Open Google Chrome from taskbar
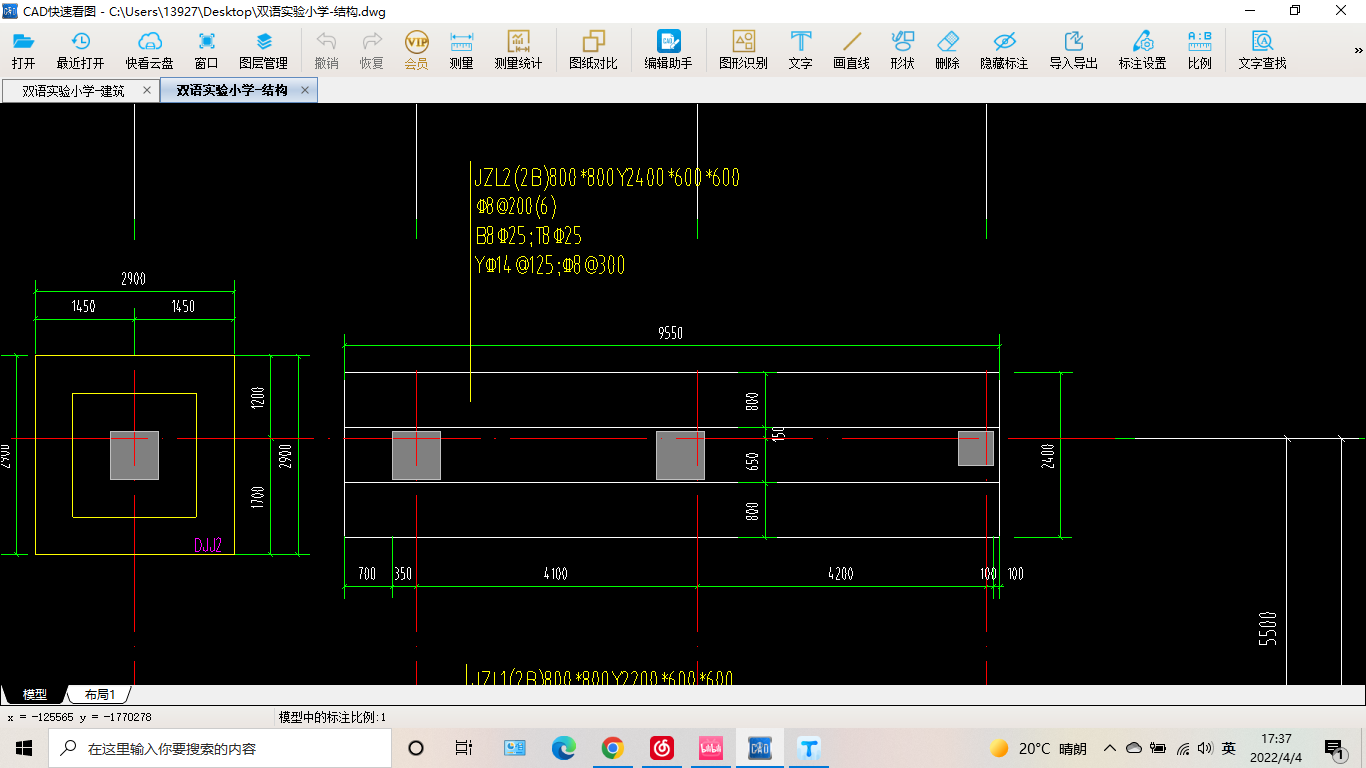 pos(613,748)
